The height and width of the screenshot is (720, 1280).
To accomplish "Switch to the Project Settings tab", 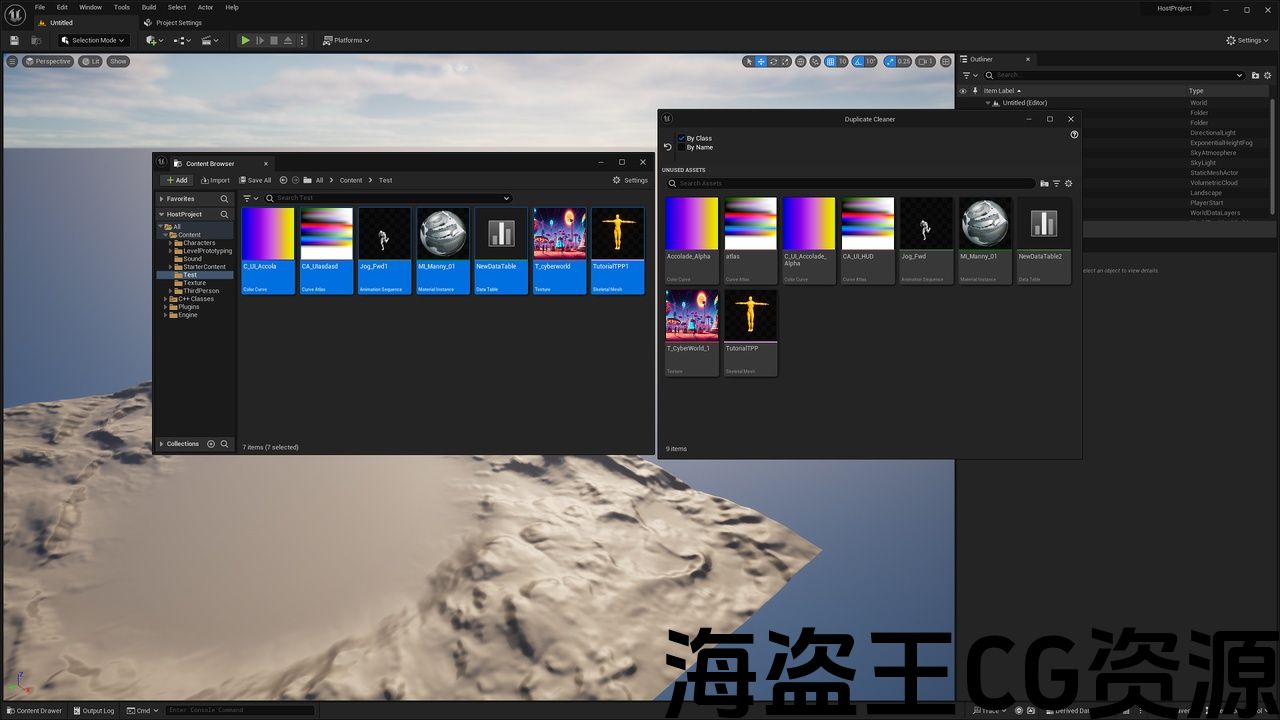I will click(x=178, y=22).
